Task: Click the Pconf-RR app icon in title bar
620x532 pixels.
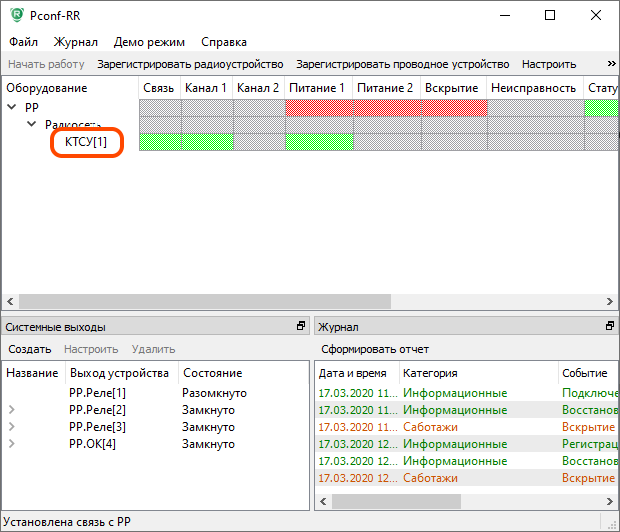Action: click(x=15, y=16)
